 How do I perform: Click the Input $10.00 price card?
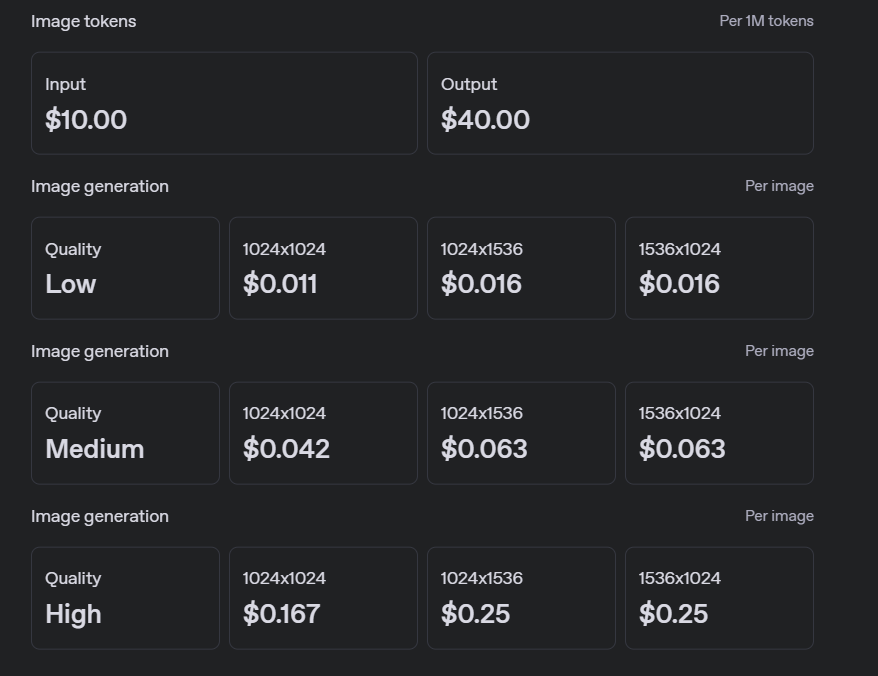pos(224,103)
